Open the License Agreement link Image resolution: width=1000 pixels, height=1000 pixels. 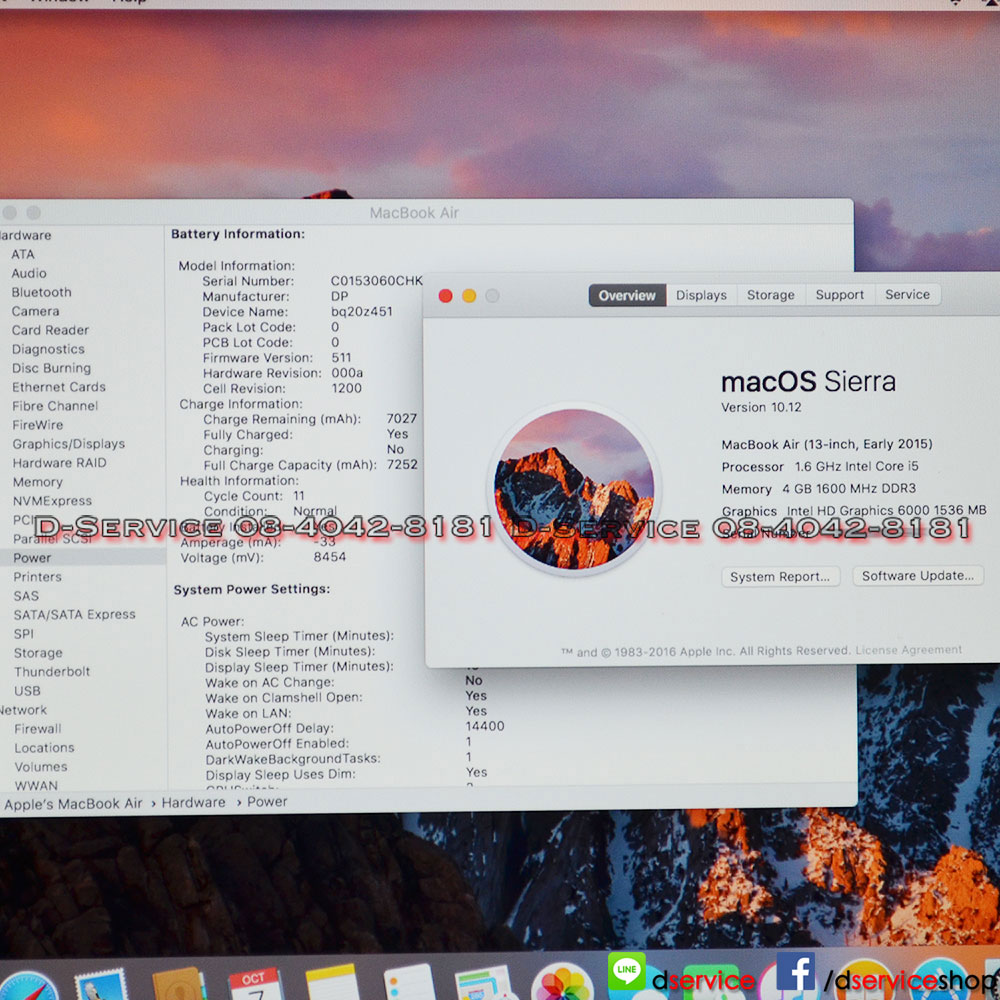(909, 650)
